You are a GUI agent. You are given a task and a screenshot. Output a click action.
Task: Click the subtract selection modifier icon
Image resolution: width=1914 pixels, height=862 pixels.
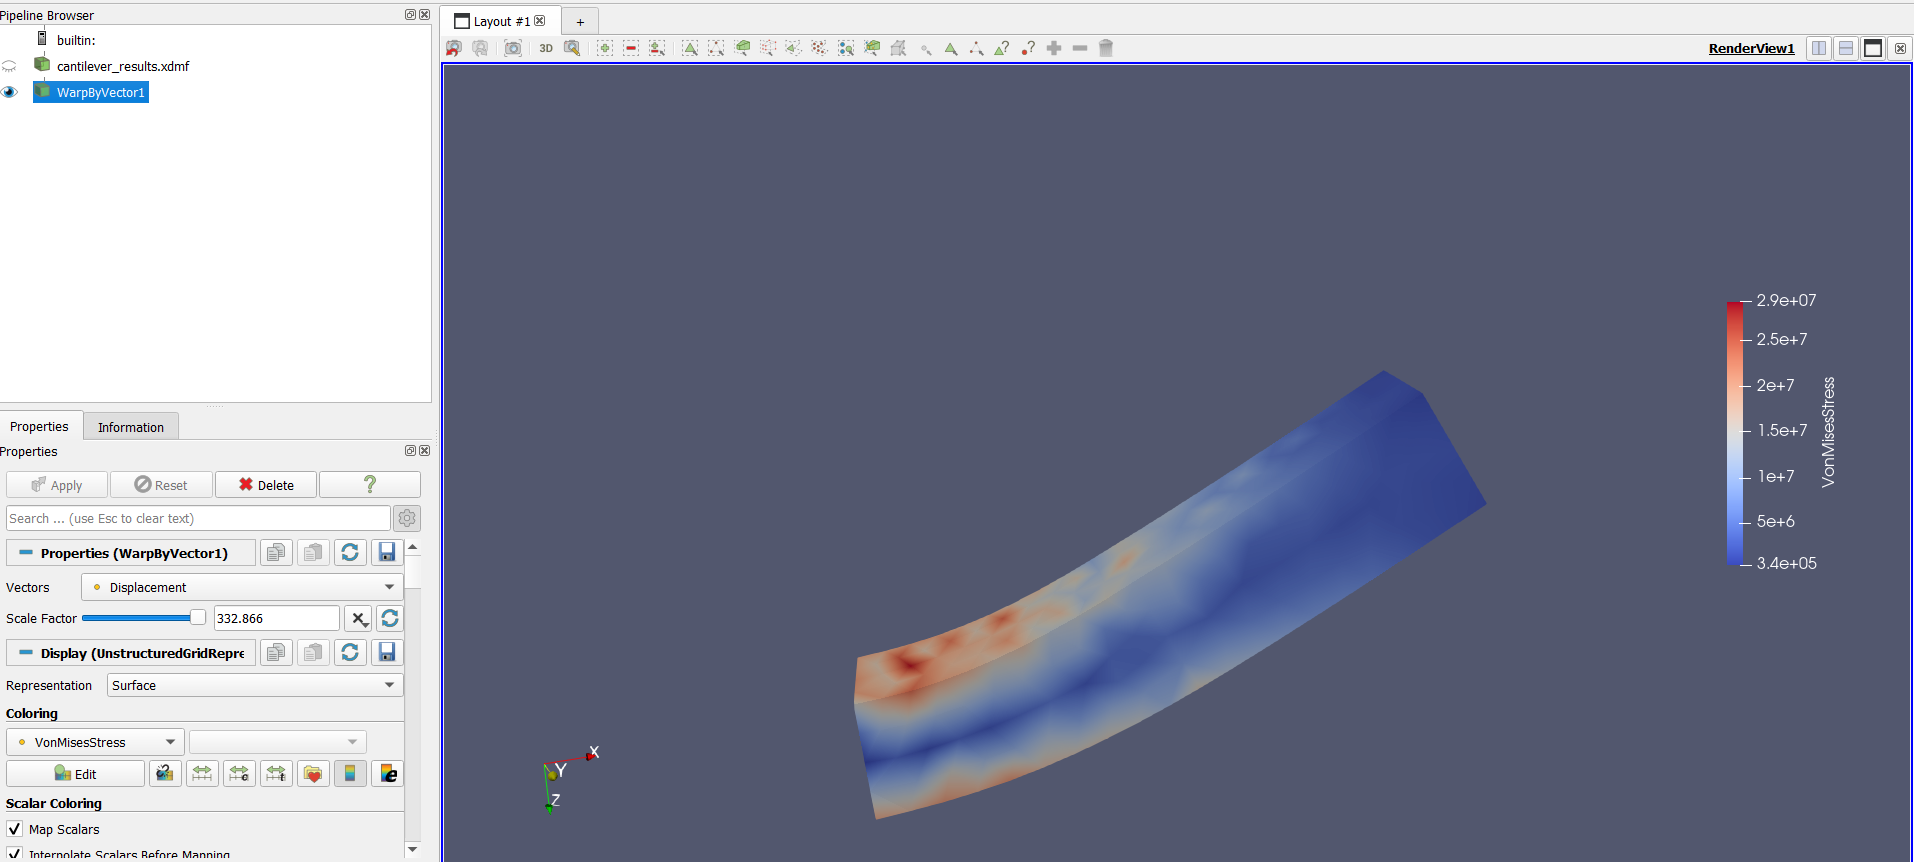[x=631, y=48]
